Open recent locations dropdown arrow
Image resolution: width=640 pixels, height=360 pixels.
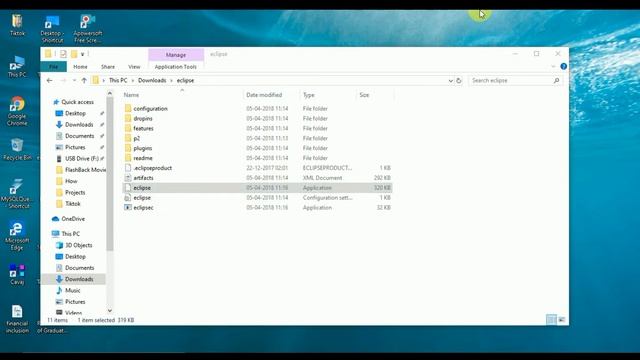(x=74, y=80)
